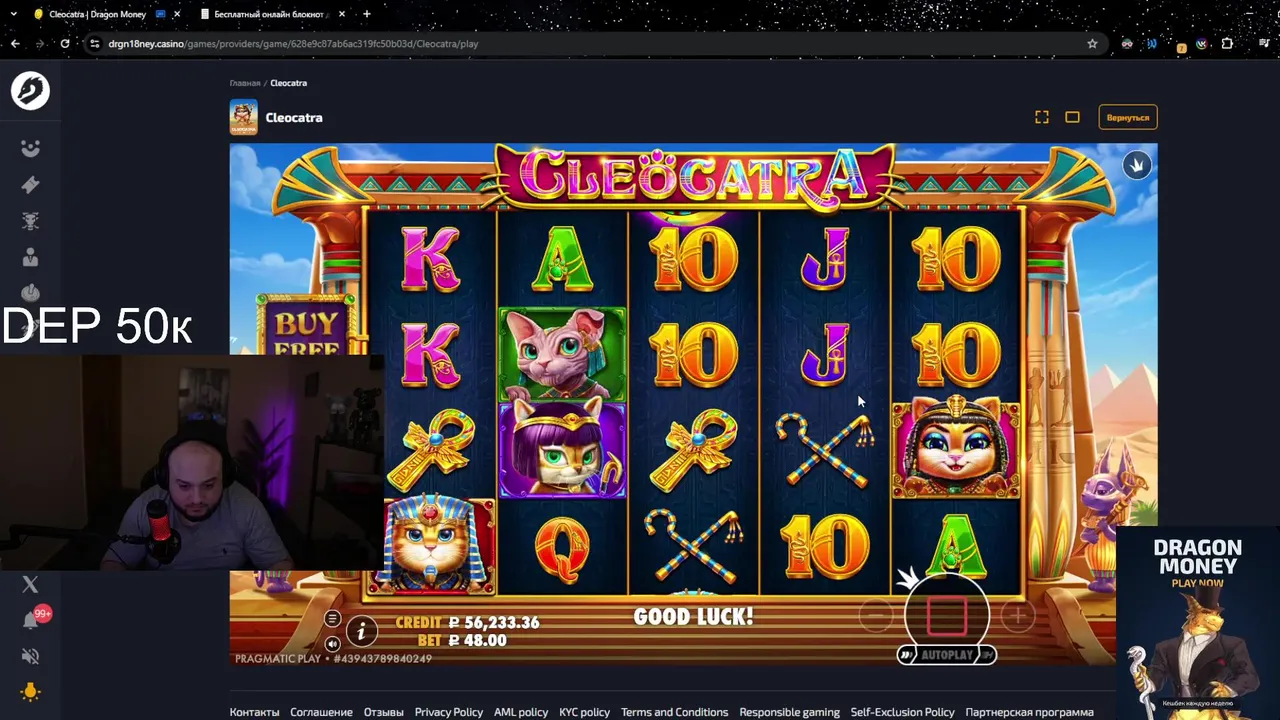Expand the browser tab search chevron

pyautogui.click(x=13, y=14)
